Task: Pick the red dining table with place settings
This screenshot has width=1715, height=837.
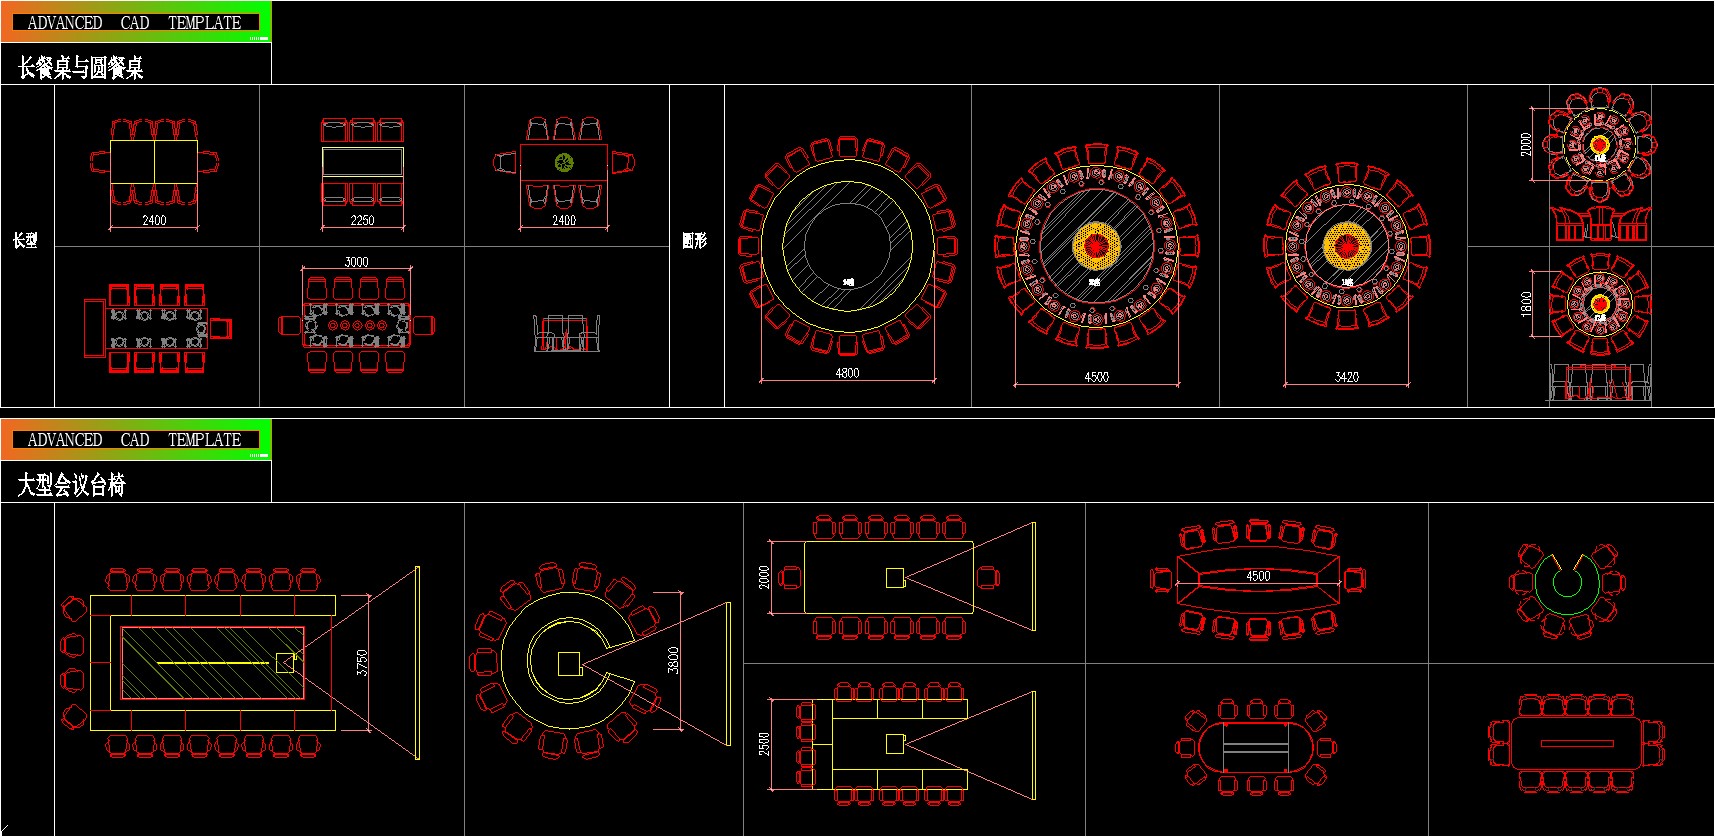Action: (x=158, y=328)
